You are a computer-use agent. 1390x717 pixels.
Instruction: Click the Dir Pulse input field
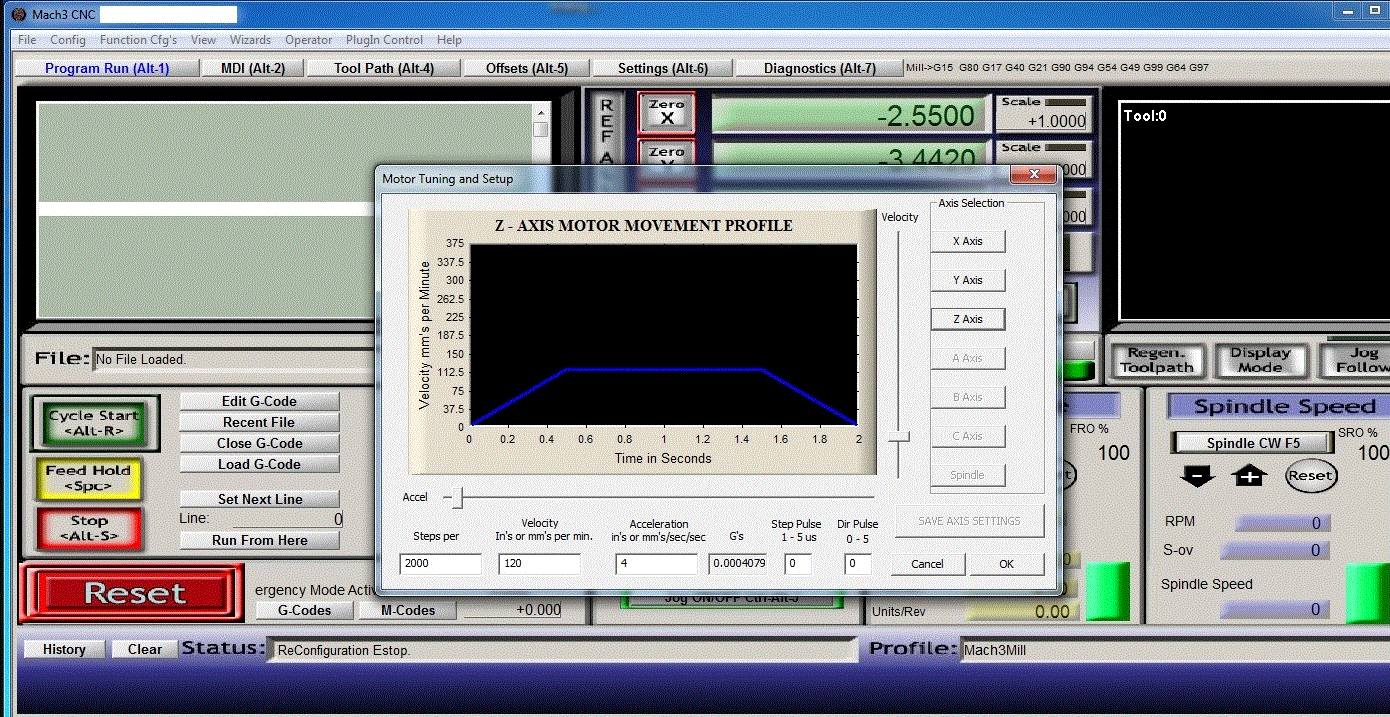[x=858, y=564]
